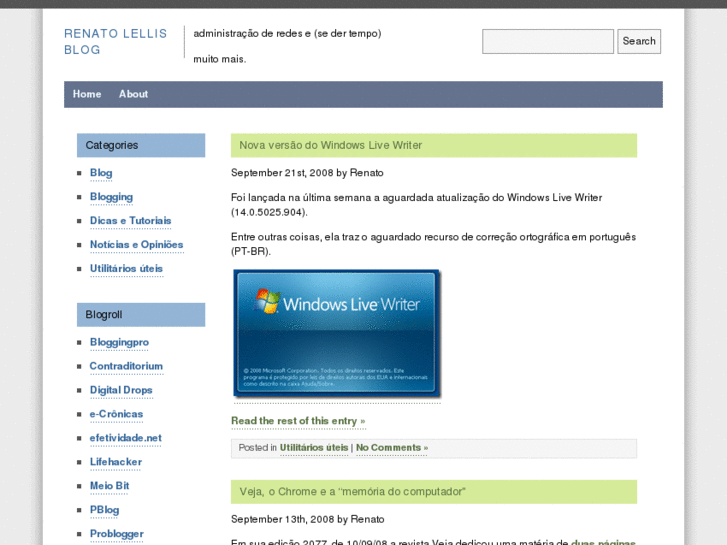Screen dimensions: 727x545
Task: Open the Notícias e Opiniões category
Action: pos(136,245)
